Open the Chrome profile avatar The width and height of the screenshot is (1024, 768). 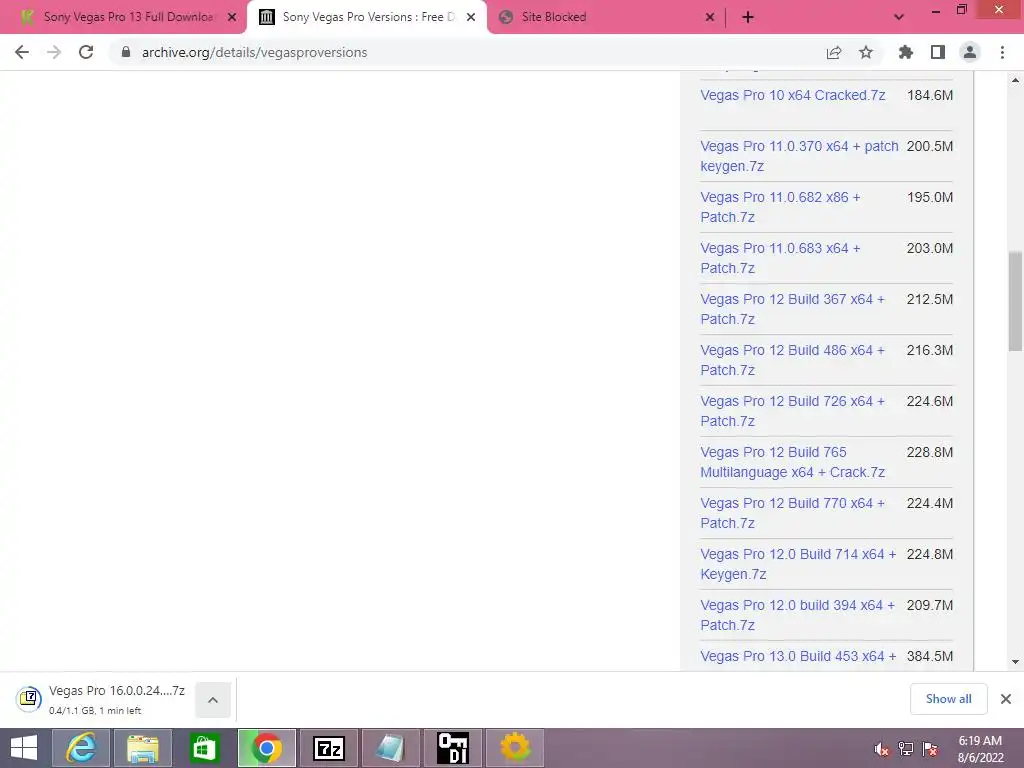(x=970, y=52)
